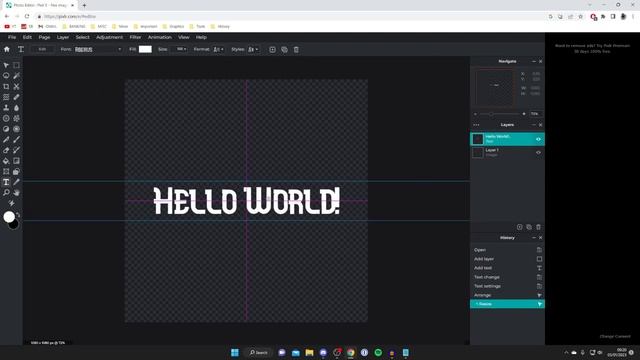The height and width of the screenshot is (360, 640).
Task: Select the Eraser tool
Action: (x=6, y=150)
